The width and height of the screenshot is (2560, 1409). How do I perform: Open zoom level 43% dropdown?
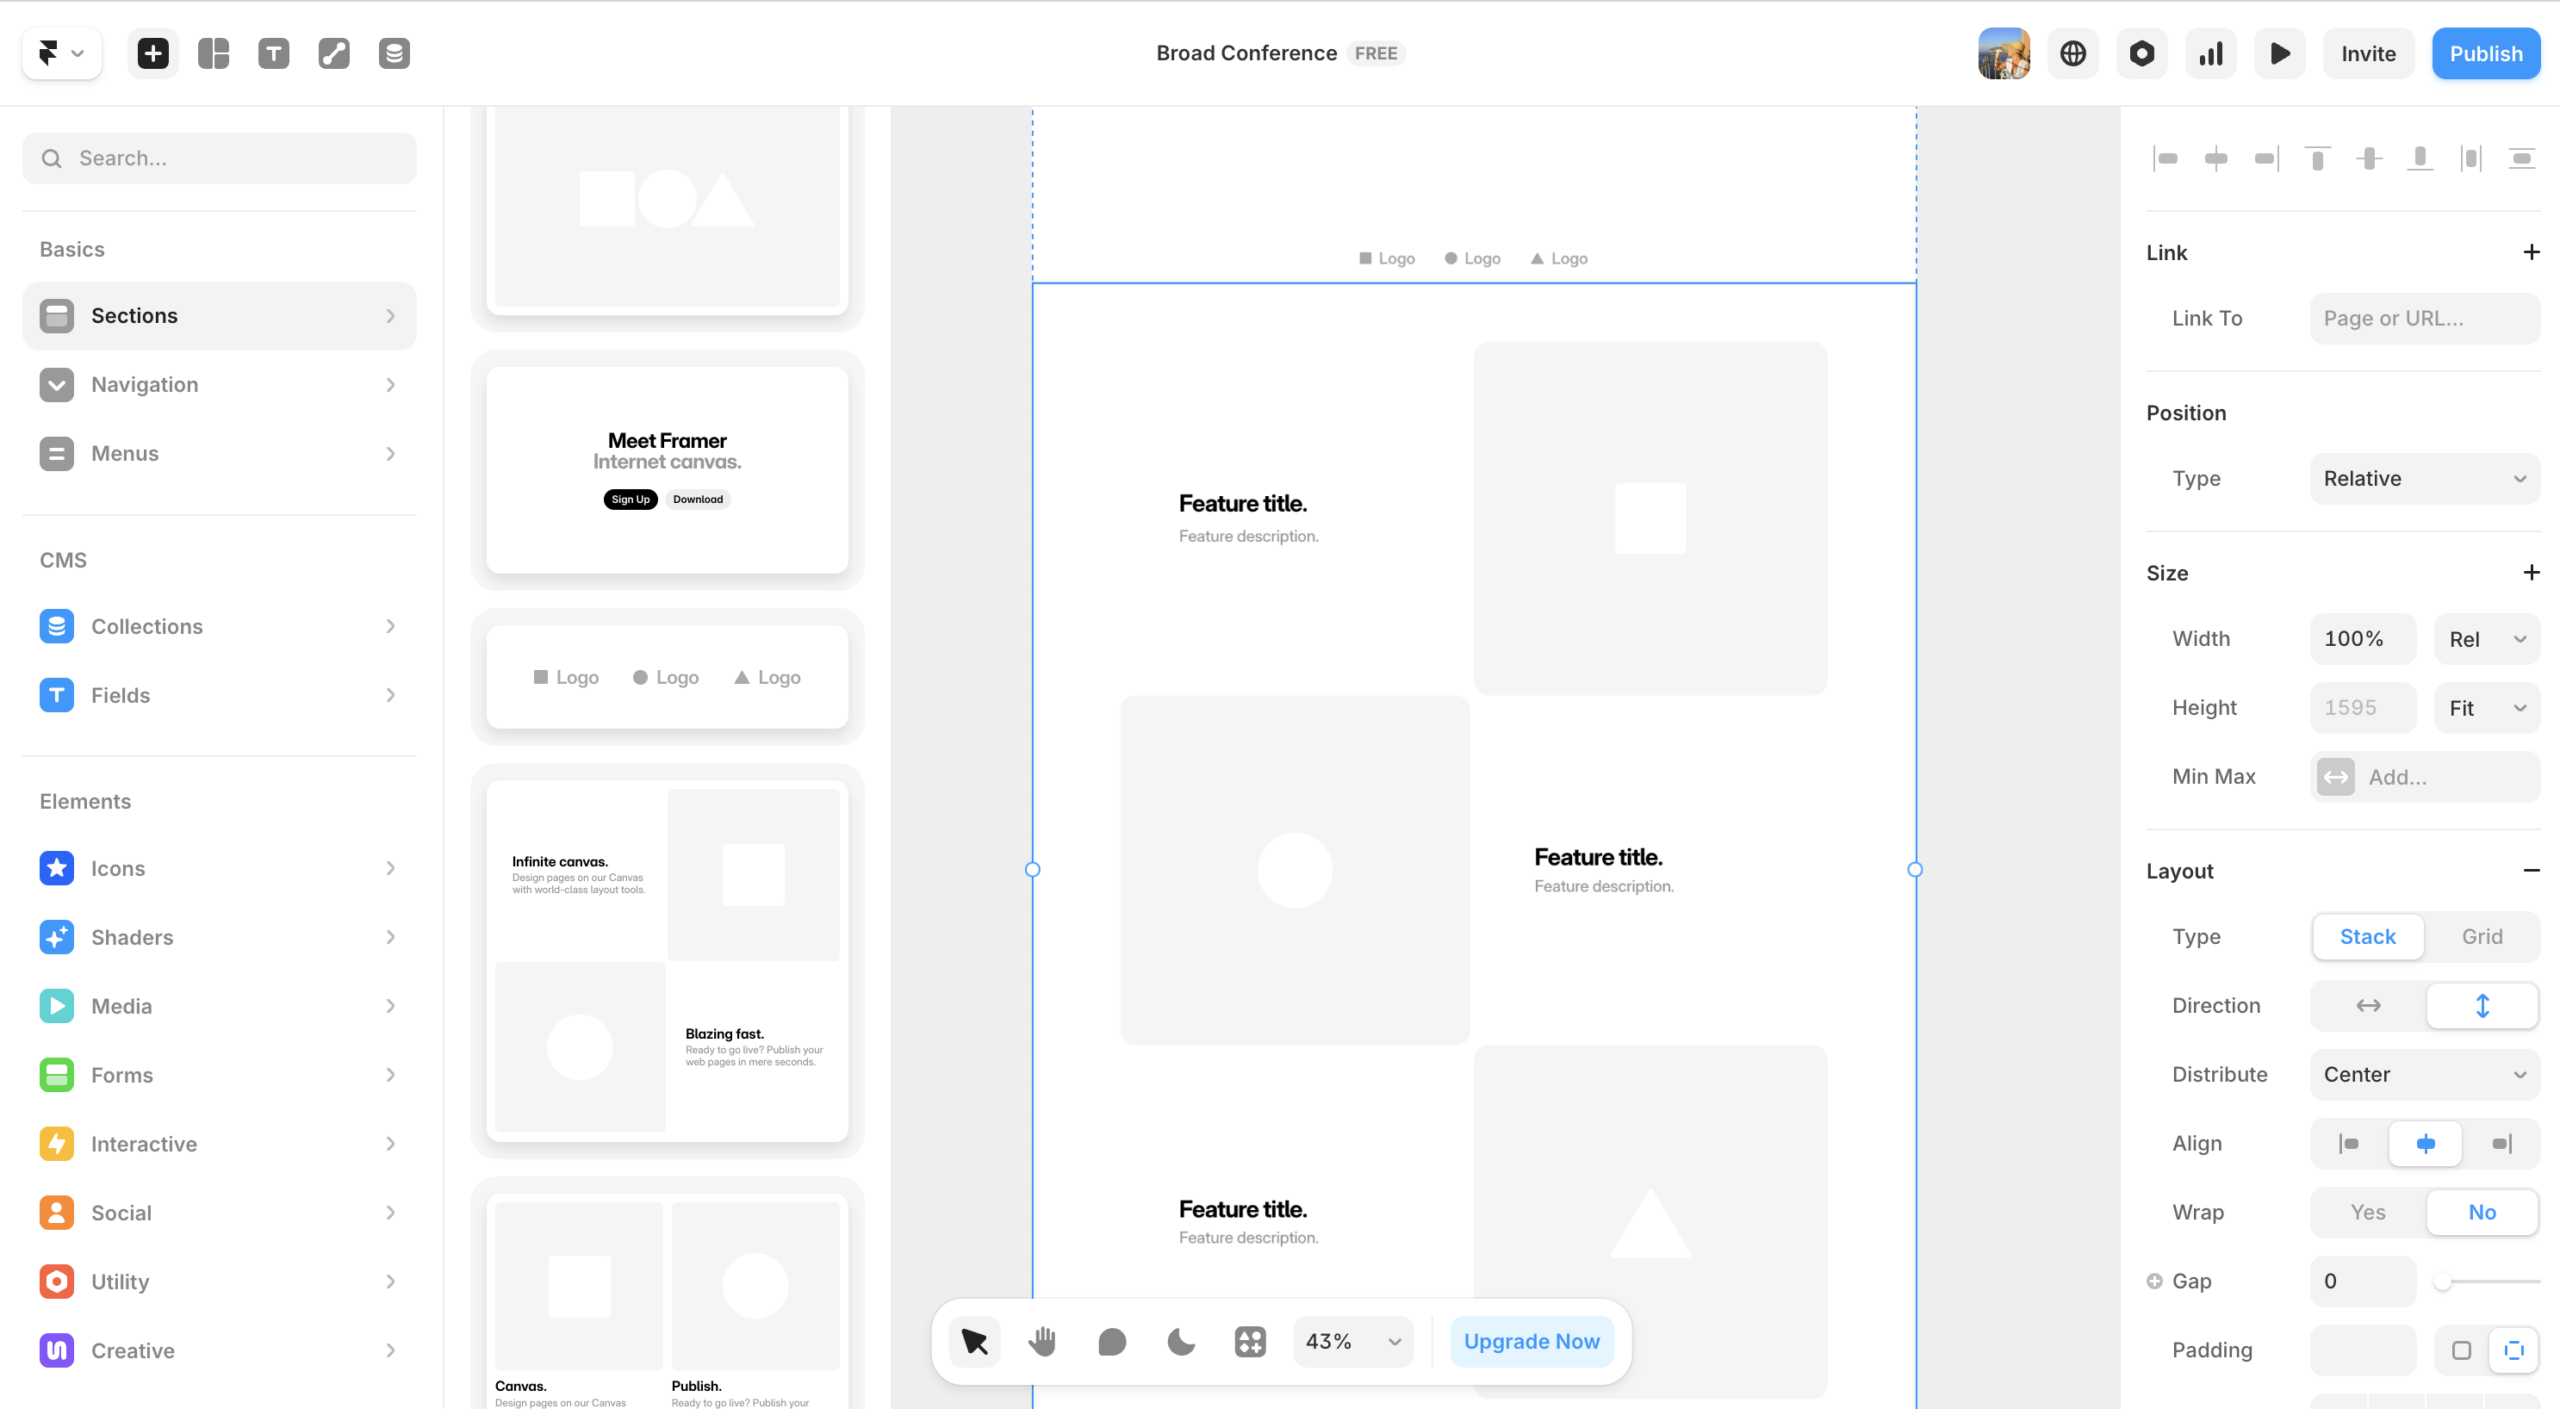tap(1353, 1341)
